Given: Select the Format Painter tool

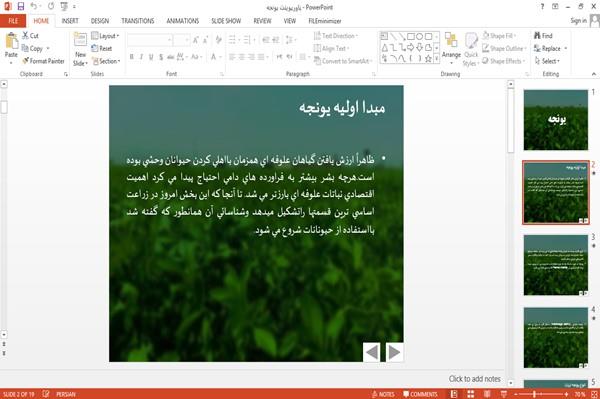Looking at the screenshot, I should (43, 61).
